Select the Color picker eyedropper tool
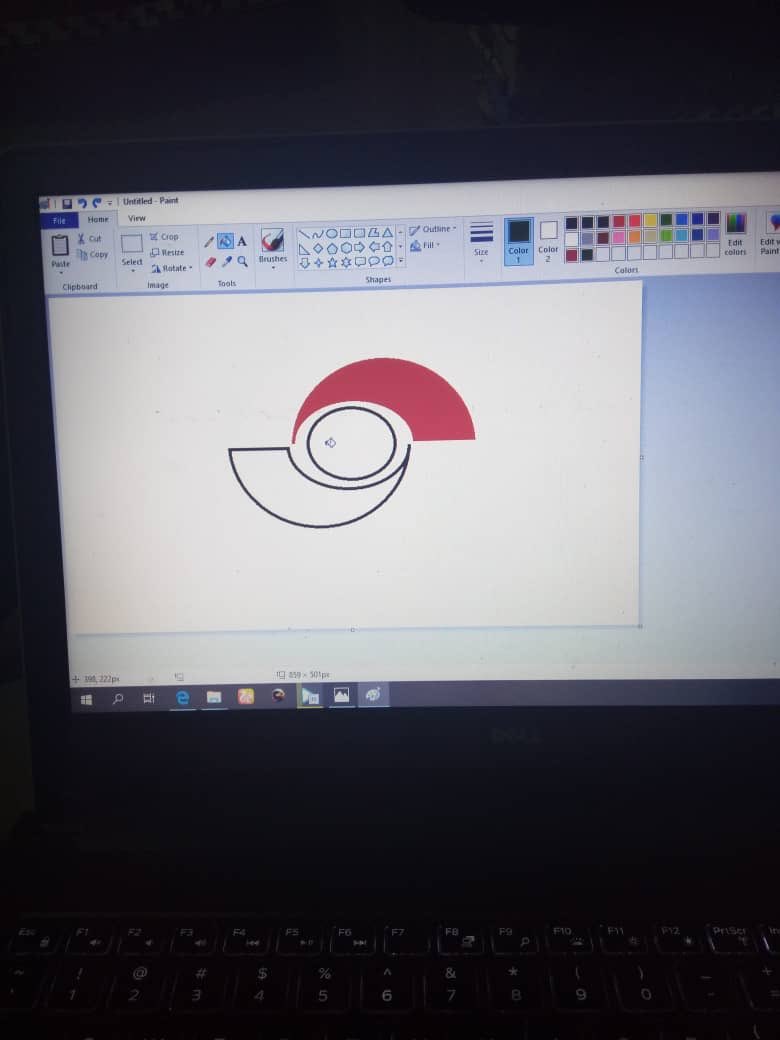Image resolution: width=780 pixels, height=1040 pixels. (x=227, y=261)
